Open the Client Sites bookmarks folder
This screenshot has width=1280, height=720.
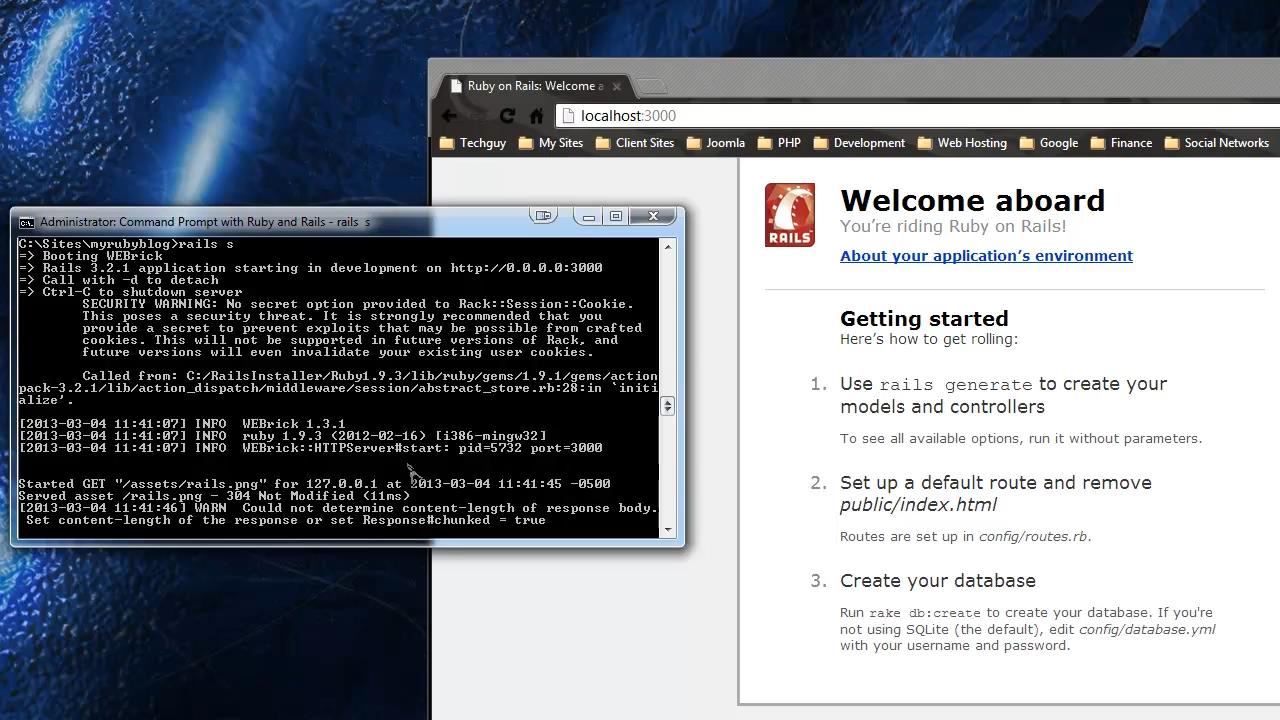(635, 143)
